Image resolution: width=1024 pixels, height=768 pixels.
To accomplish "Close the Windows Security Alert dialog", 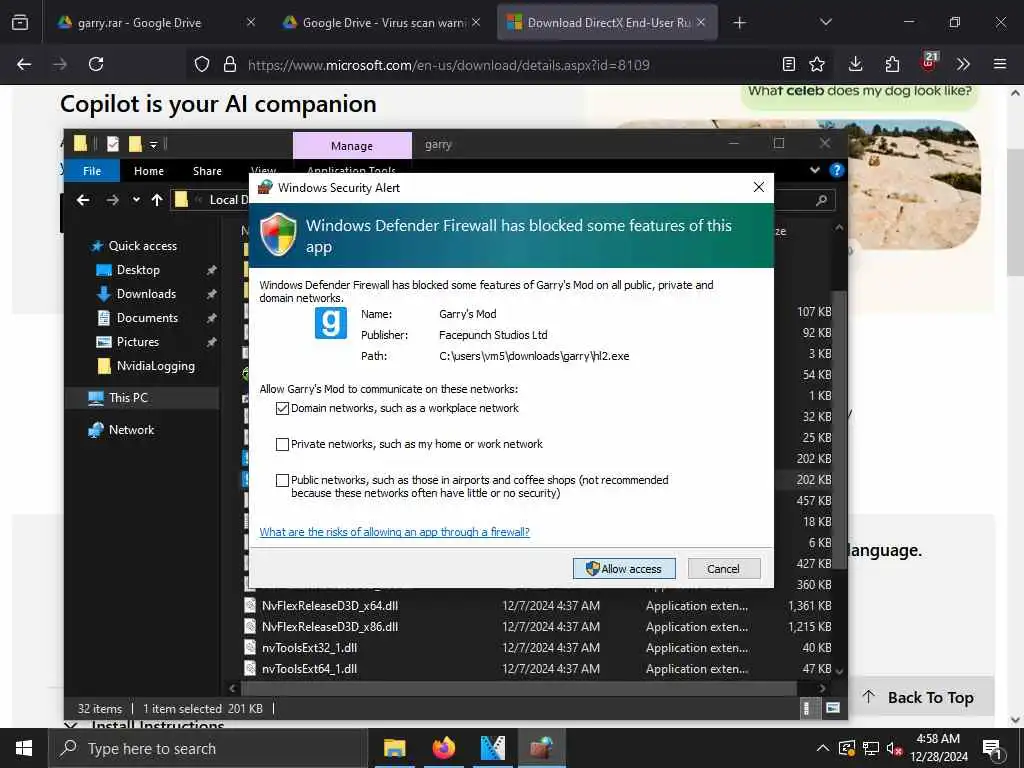I will 758,187.
